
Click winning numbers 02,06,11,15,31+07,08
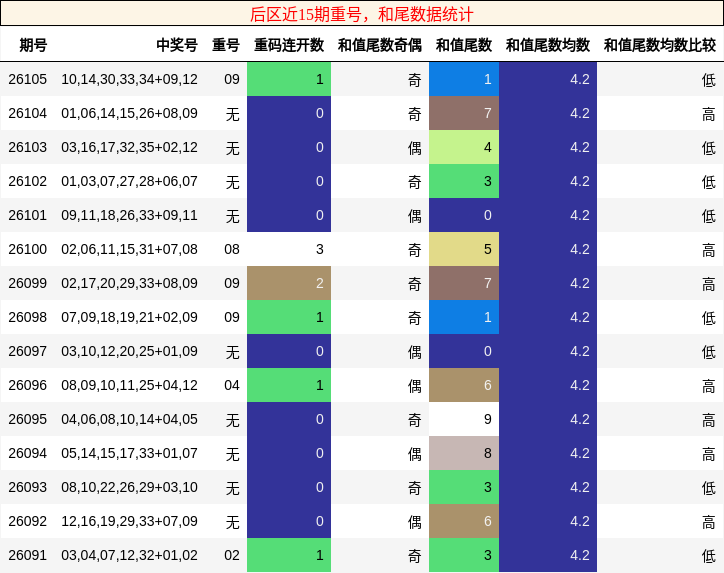pyautogui.click(x=129, y=249)
